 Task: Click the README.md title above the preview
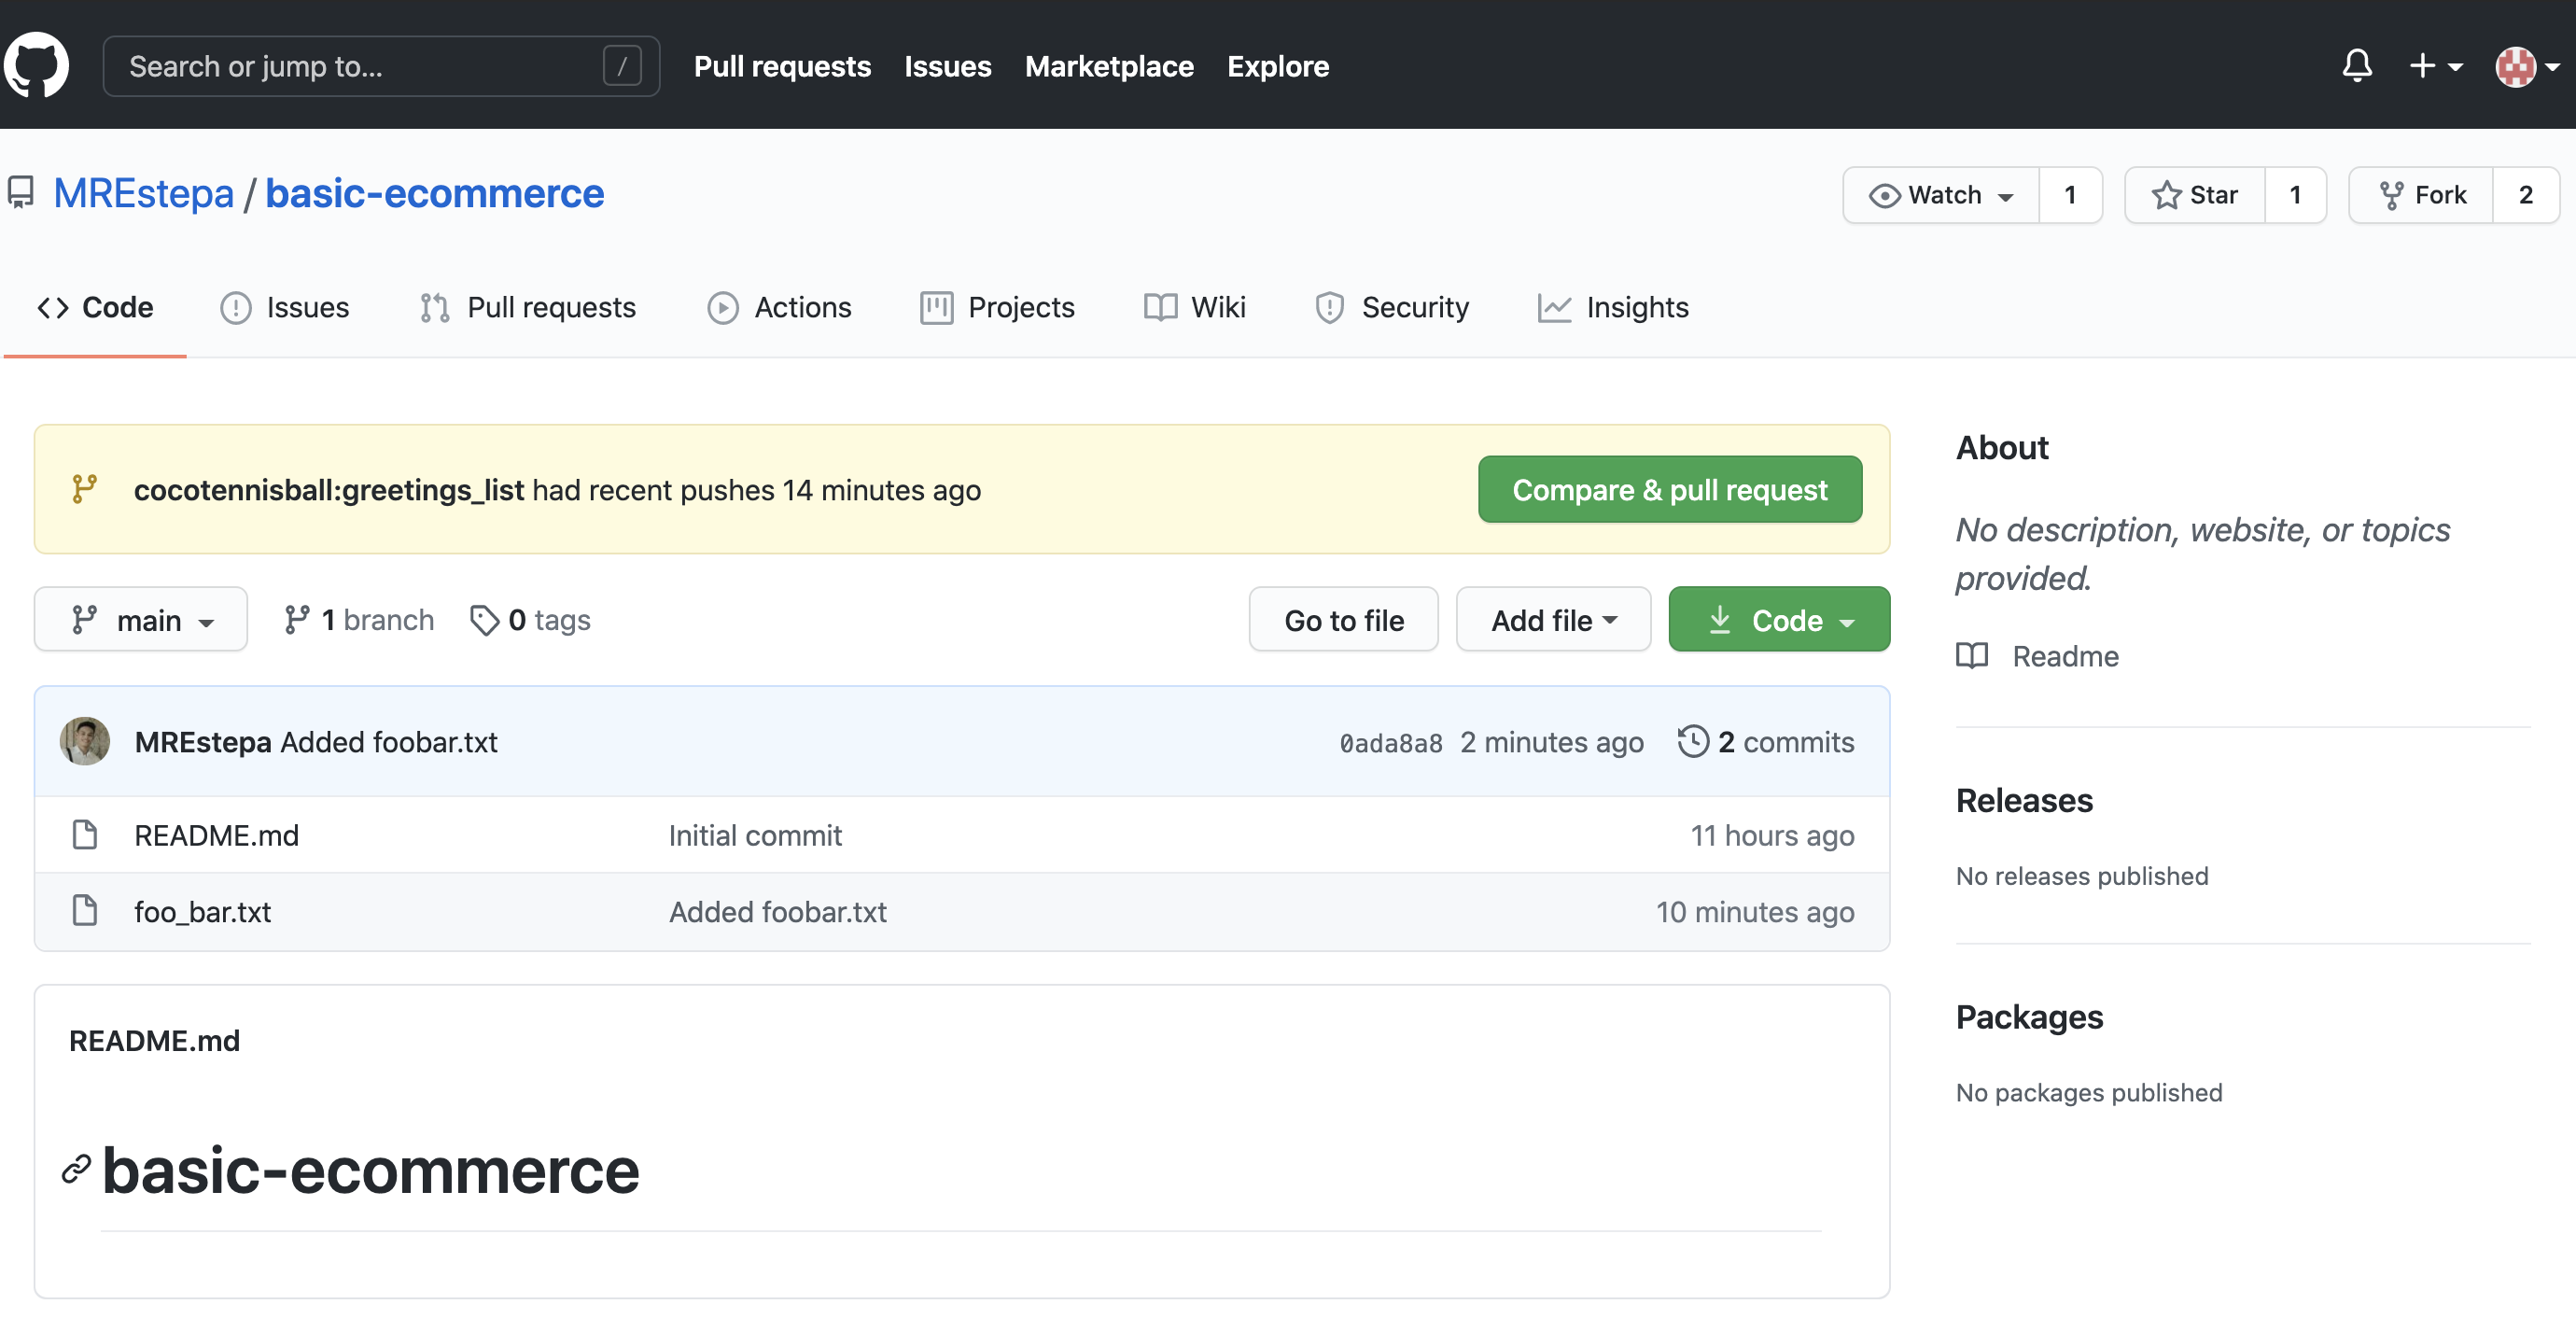coord(154,1041)
